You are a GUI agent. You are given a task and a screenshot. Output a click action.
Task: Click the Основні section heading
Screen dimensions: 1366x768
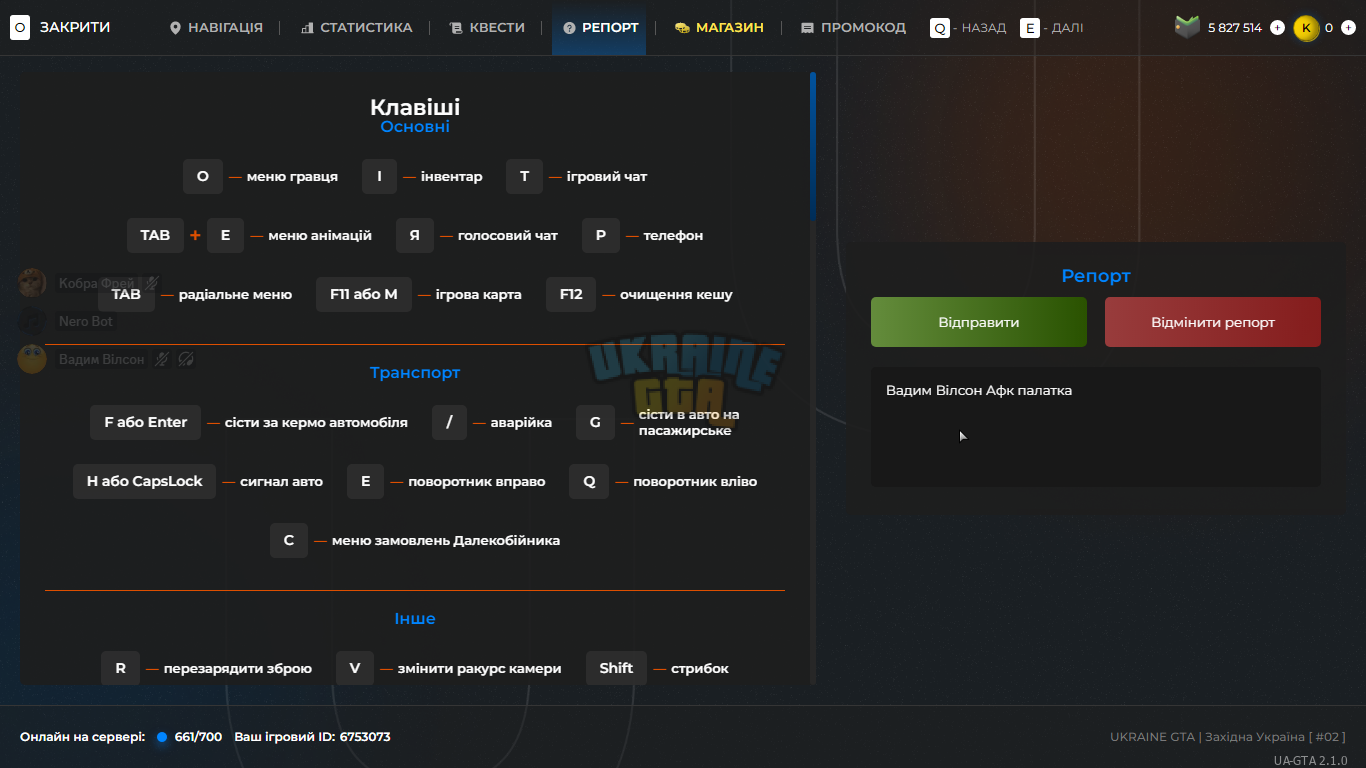(415, 127)
